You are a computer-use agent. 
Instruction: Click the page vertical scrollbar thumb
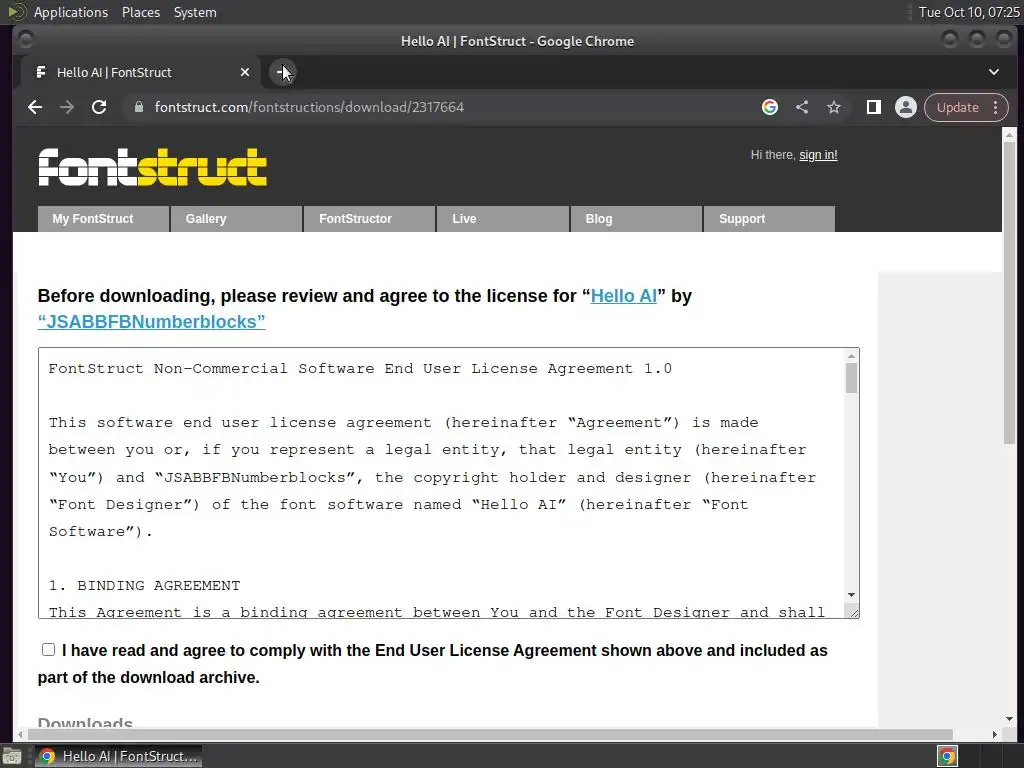click(x=1010, y=293)
